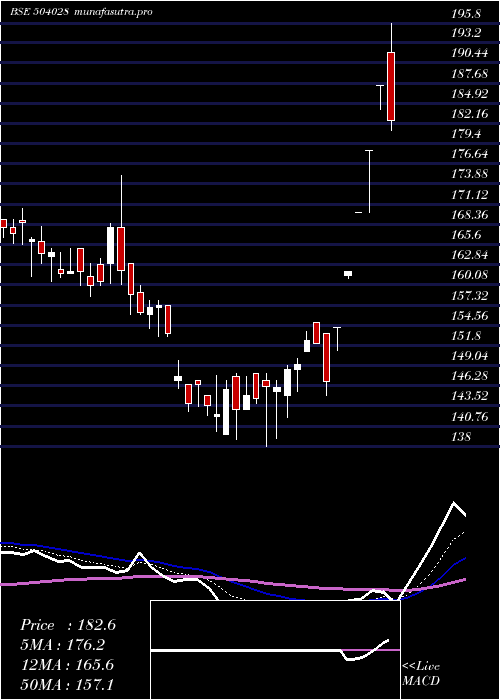Click the 165.6 price axis label

(466, 235)
